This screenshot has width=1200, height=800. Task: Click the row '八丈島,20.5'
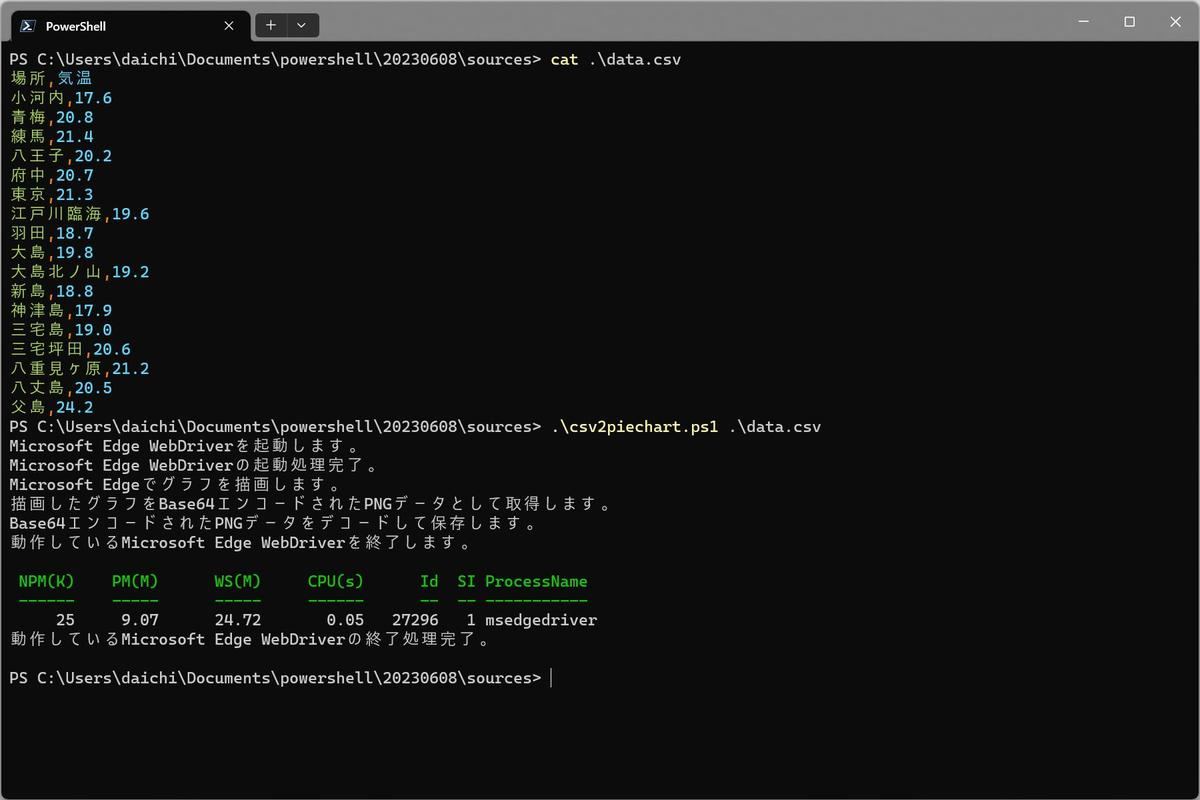(x=61, y=388)
